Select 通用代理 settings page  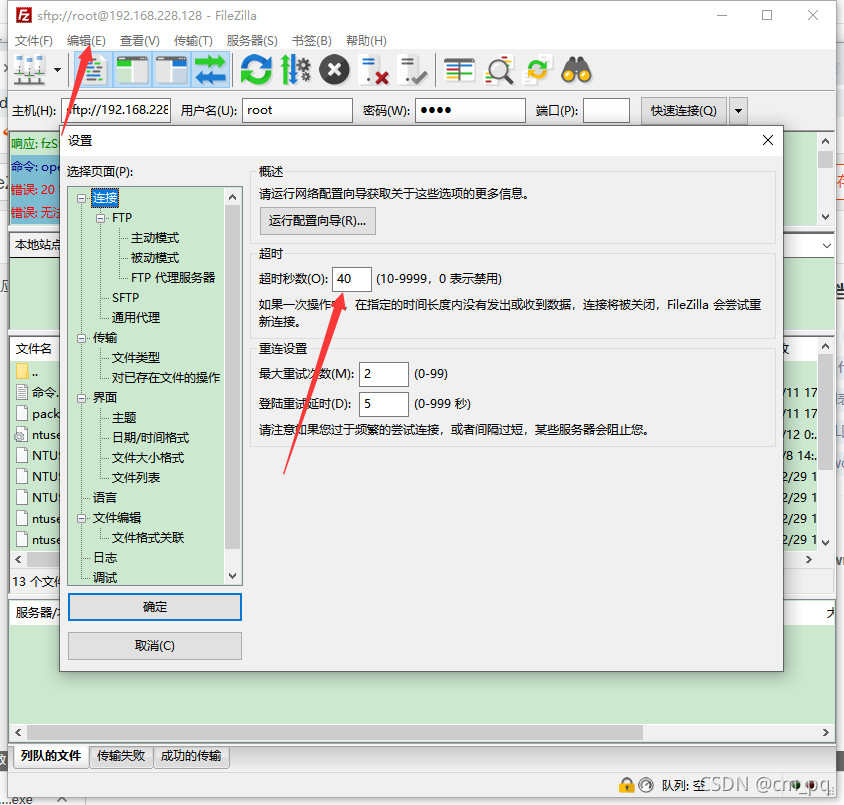click(136, 317)
